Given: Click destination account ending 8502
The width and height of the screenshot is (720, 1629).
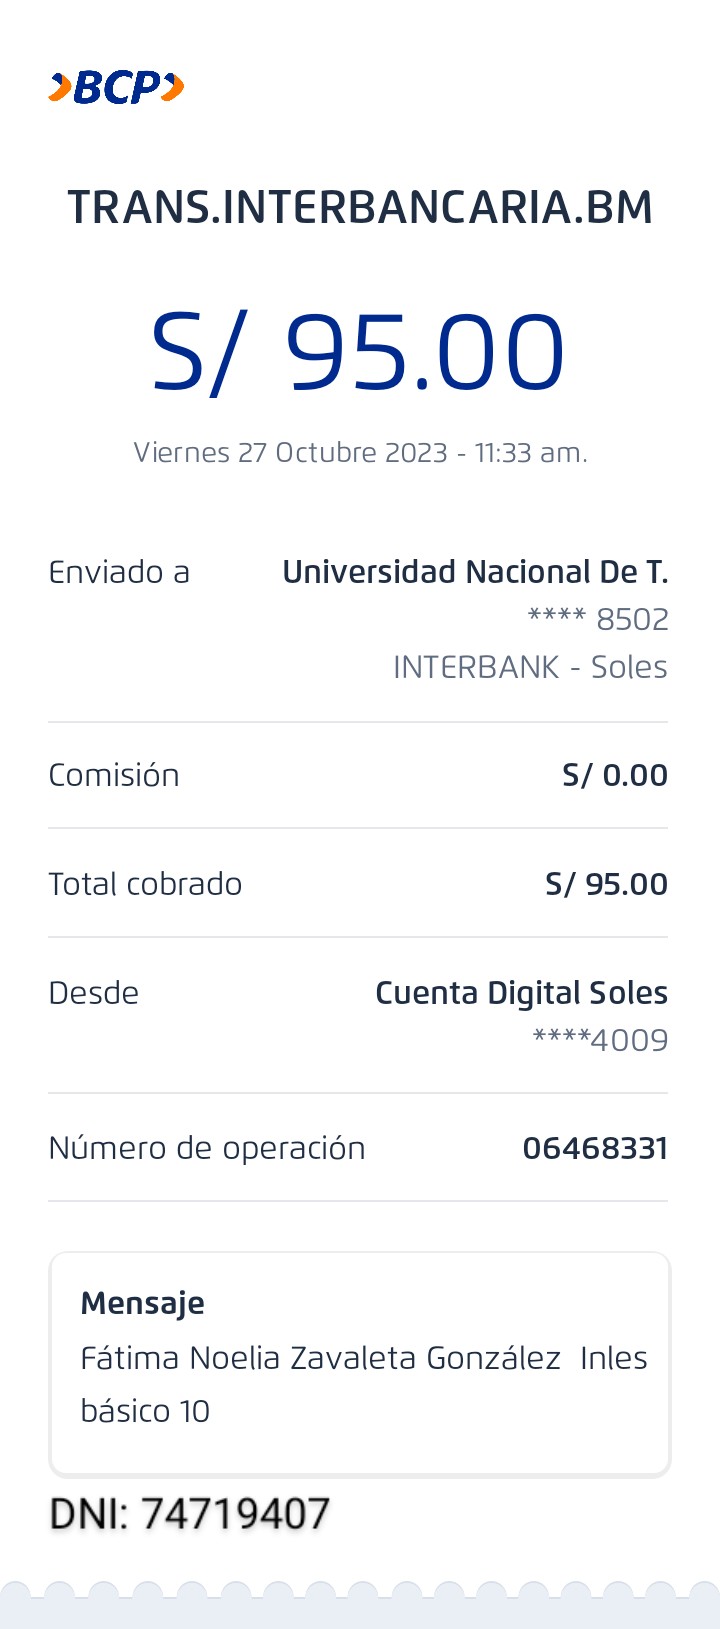Looking at the screenshot, I should pos(597,620).
